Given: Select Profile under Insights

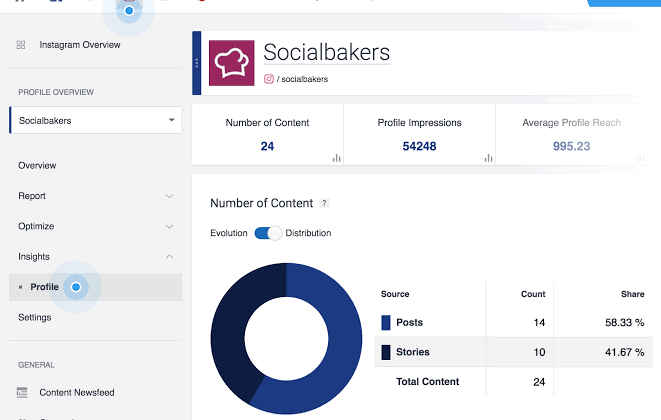Looking at the screenshot, I should [96, 287].
